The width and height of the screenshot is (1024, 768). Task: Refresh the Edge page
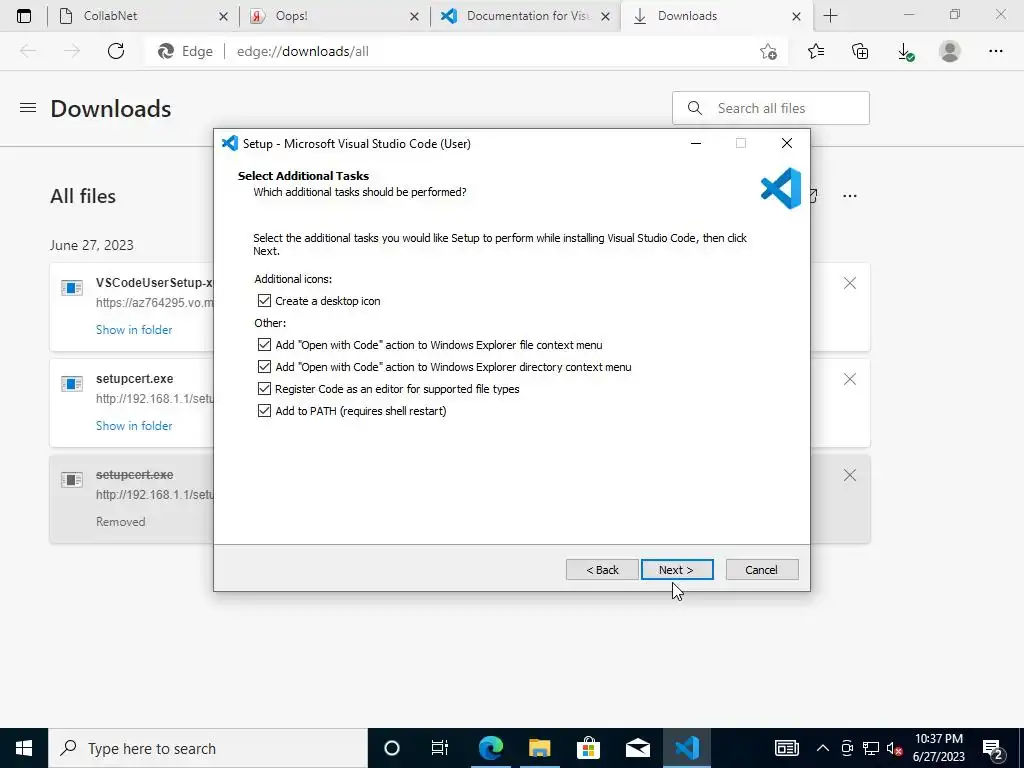[x=116, y=51]
